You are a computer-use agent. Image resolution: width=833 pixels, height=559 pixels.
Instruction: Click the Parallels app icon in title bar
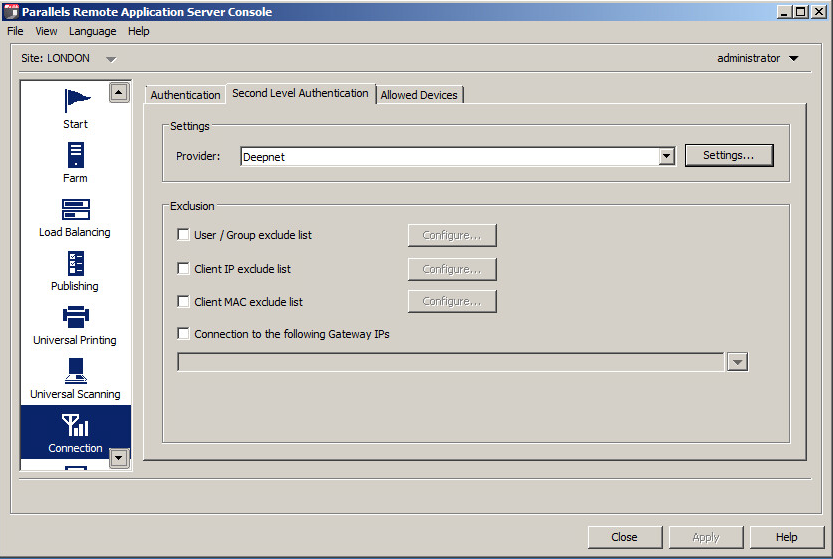click(x=11, y=11)
